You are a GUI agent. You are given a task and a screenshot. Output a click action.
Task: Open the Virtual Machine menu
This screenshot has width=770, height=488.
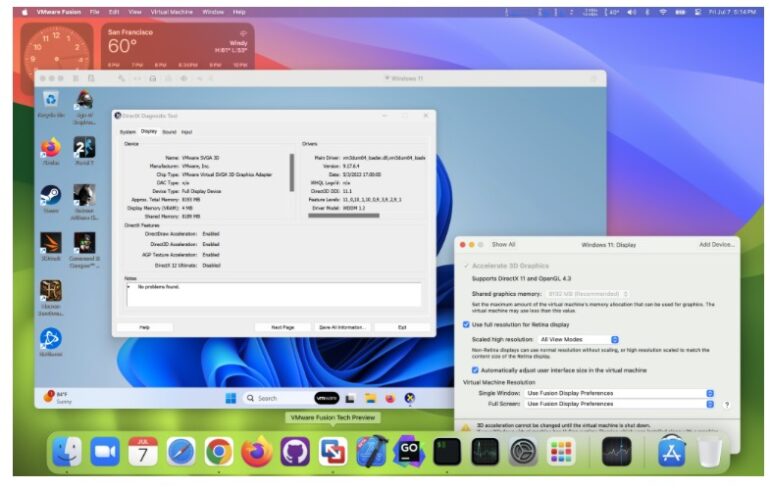click(x=171, y=12)
